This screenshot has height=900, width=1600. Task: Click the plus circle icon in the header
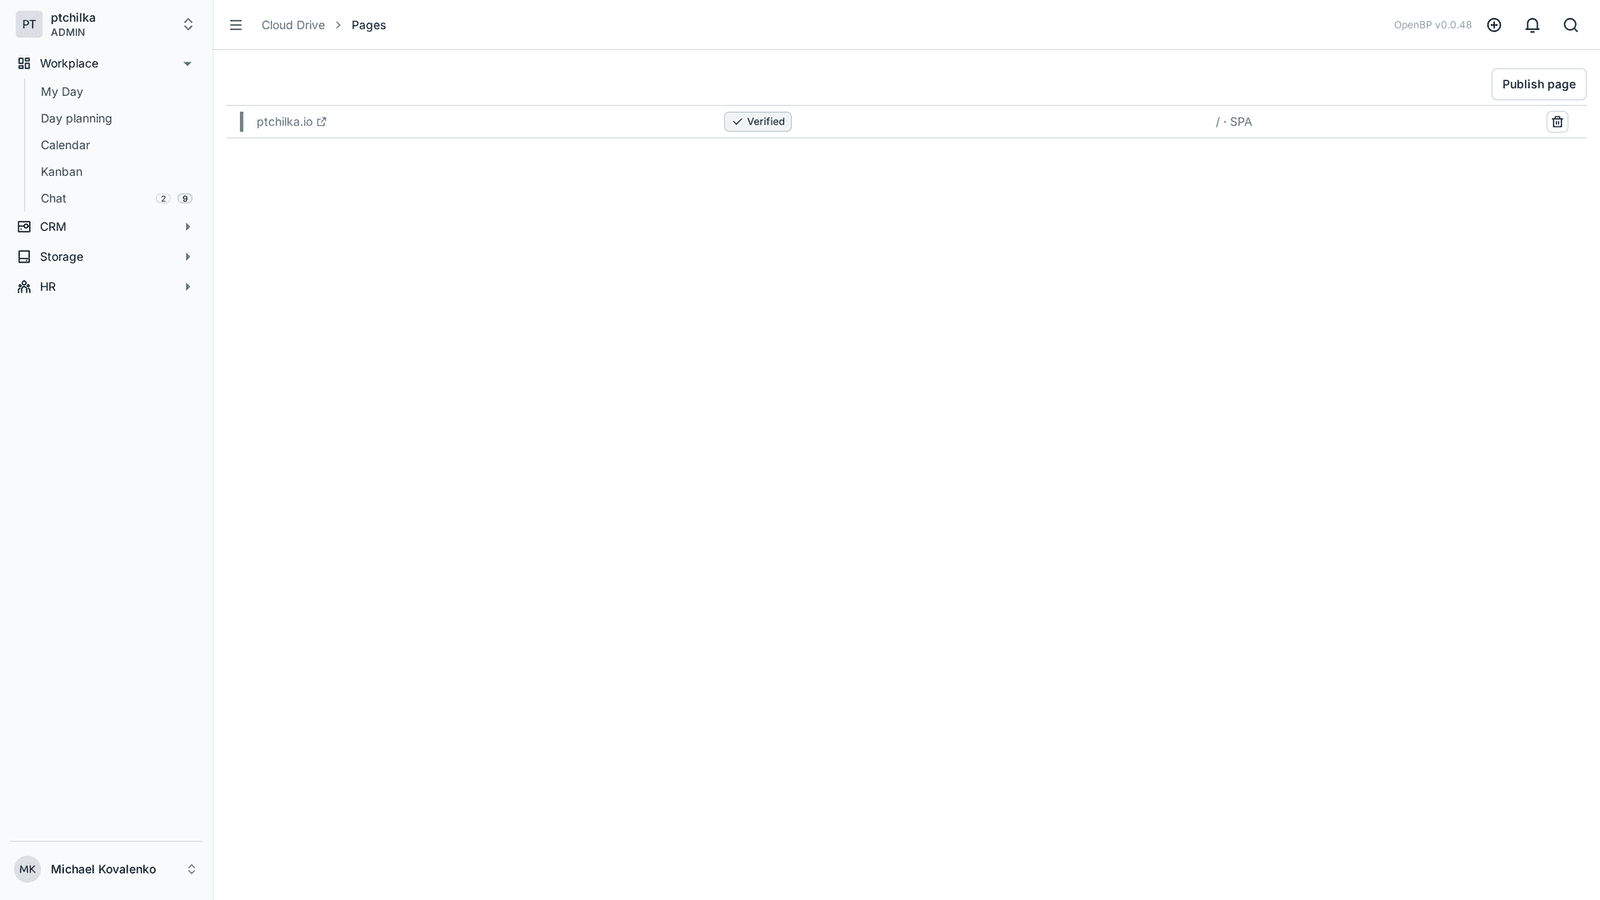(x=1494, y=25)
